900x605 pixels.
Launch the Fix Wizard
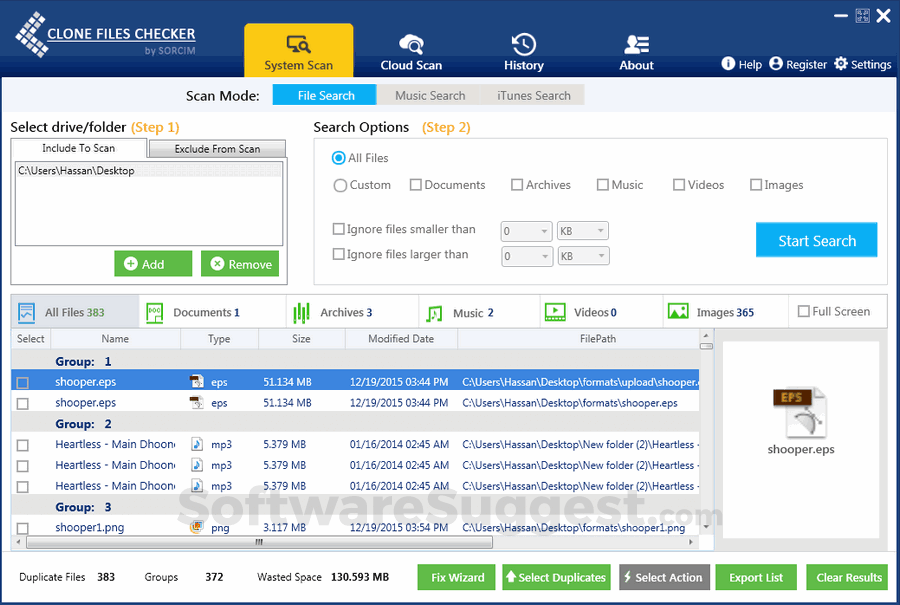[456, 577]
